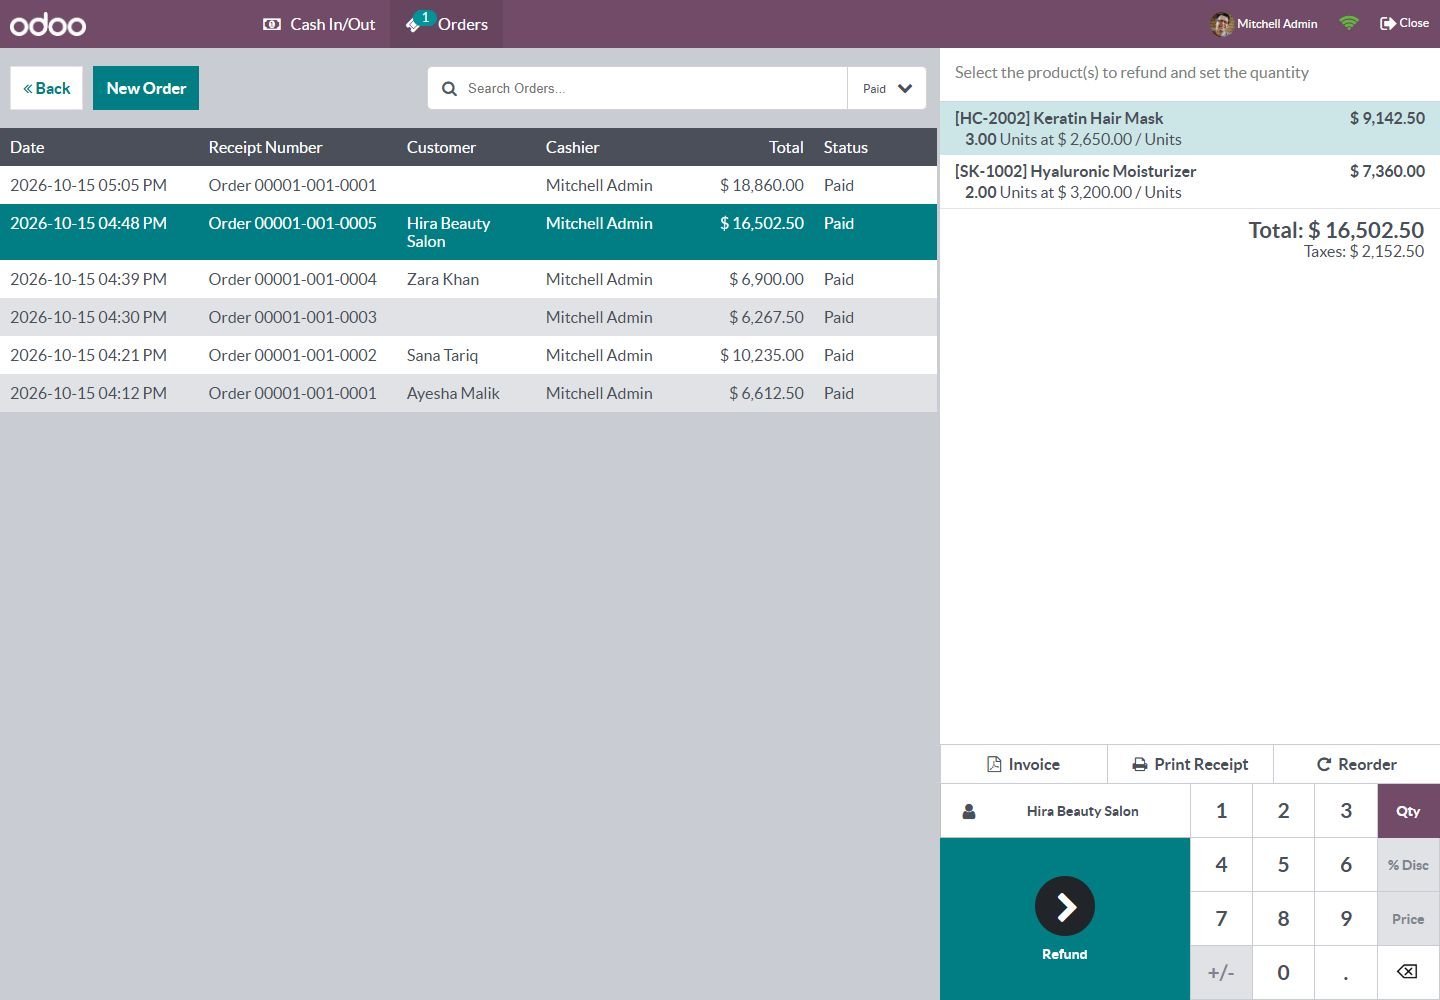This screenshot has width=1440, height=1000.
Task: Tap numpad key 6
Action: (1346, 865)
